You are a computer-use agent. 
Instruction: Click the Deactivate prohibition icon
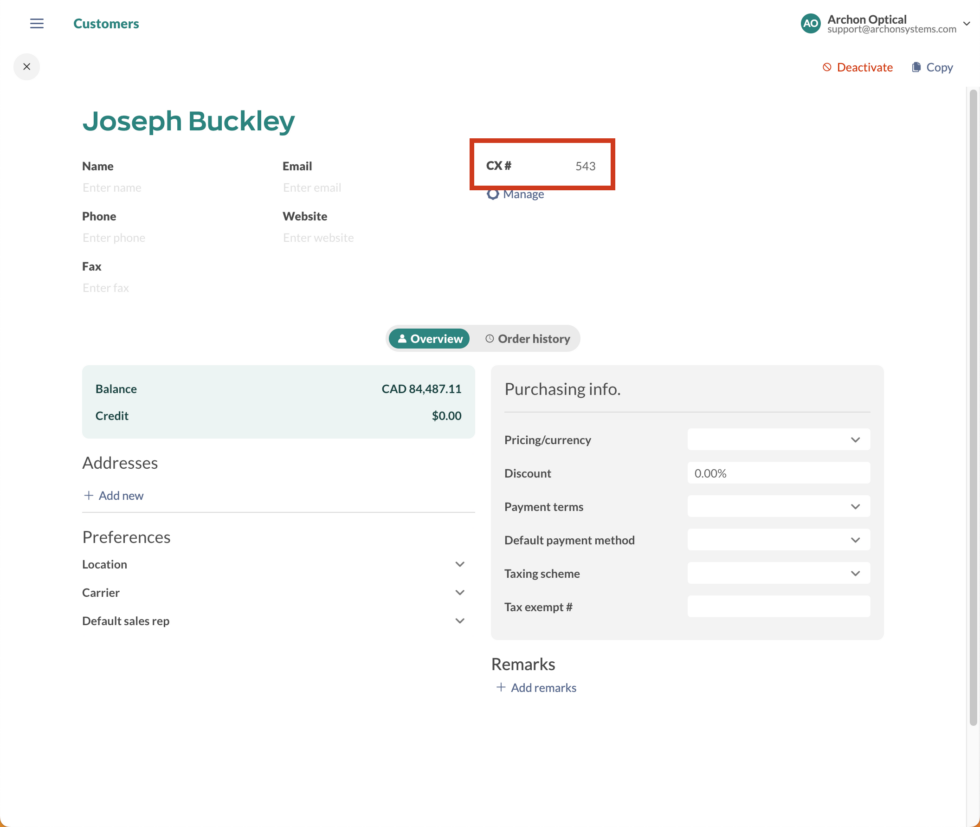[x=826, y=67]
